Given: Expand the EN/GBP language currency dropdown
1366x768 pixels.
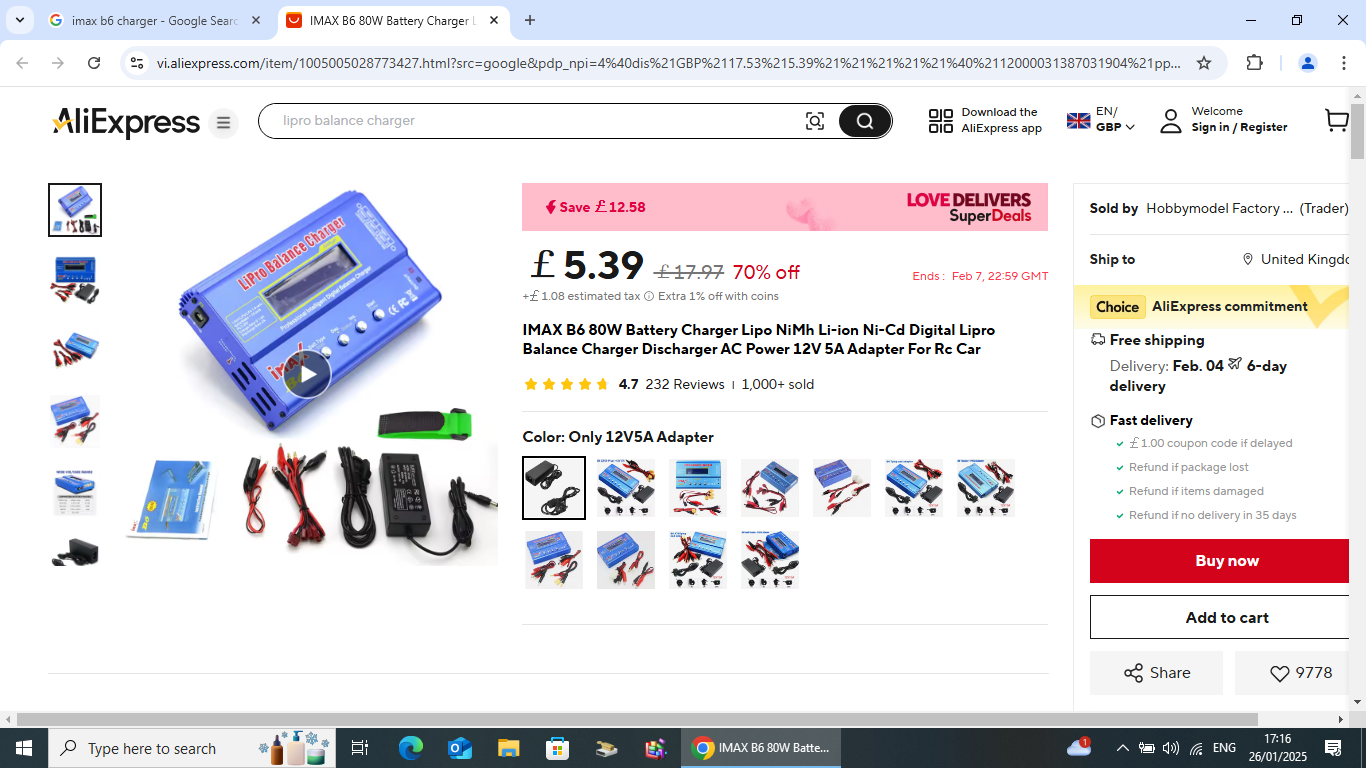Looking at the screenshot, I should [1101, 120].
